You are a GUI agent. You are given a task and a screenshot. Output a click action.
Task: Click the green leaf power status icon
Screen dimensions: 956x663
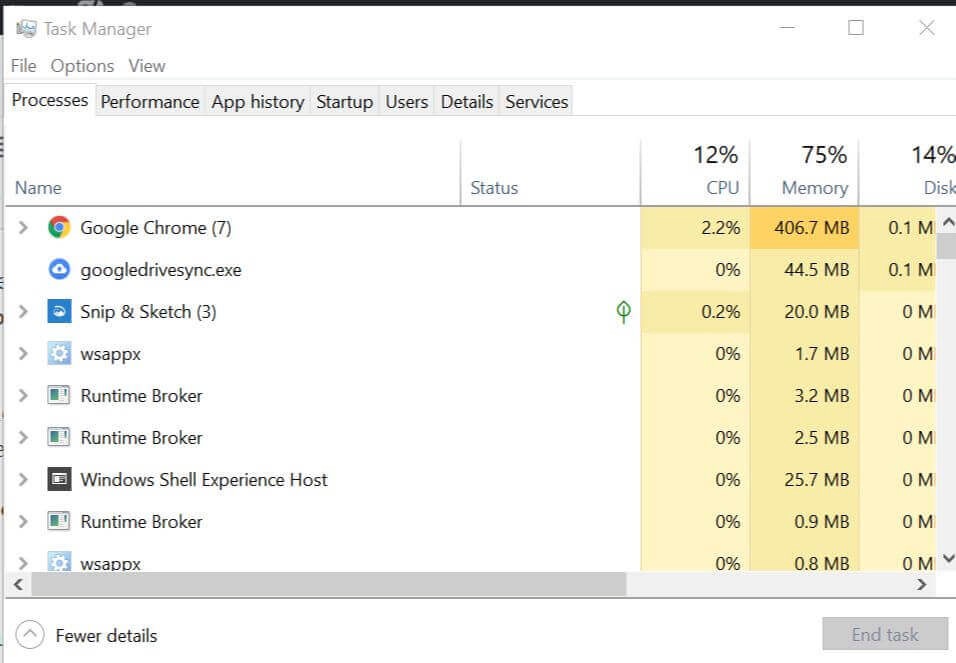624,312
